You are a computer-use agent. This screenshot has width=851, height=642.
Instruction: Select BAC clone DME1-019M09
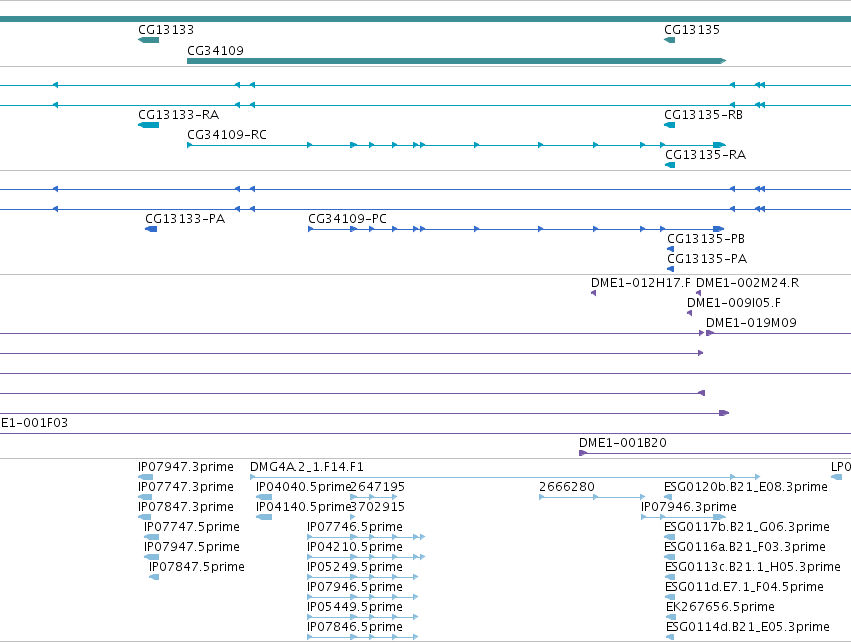pos(751,323)
